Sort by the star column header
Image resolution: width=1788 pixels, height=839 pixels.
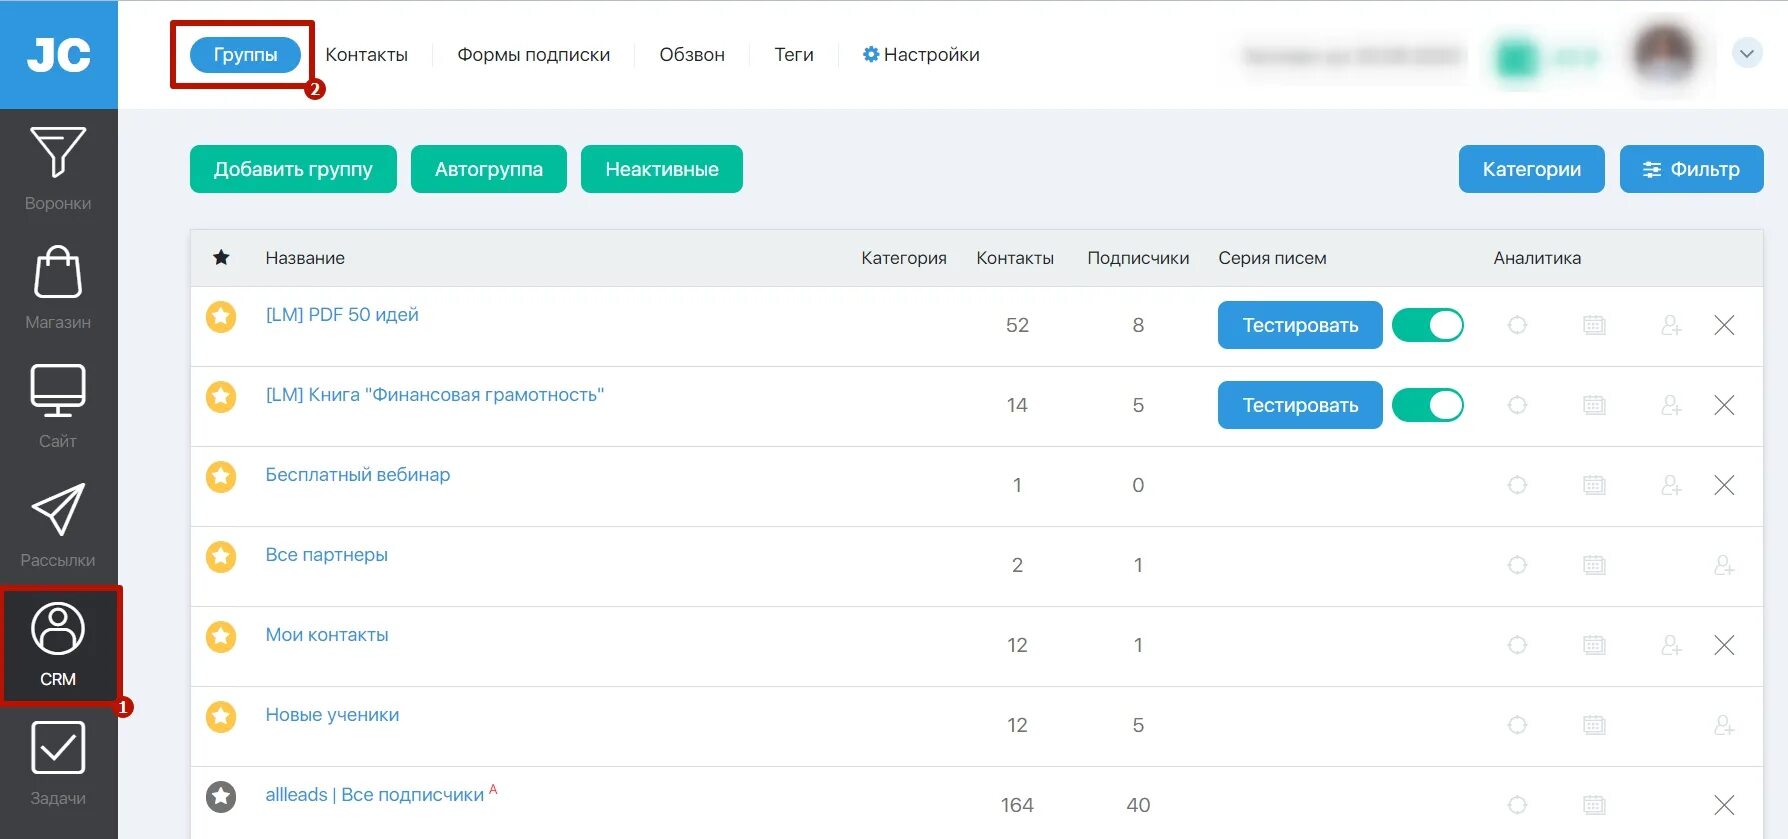point(221,257)
